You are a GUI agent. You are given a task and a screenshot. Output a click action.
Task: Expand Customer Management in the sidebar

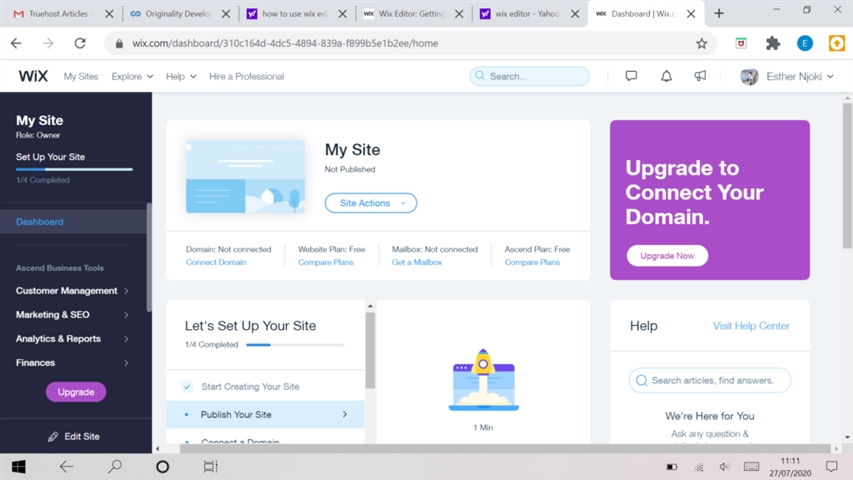pyautogui.click(x=72, y=291)
